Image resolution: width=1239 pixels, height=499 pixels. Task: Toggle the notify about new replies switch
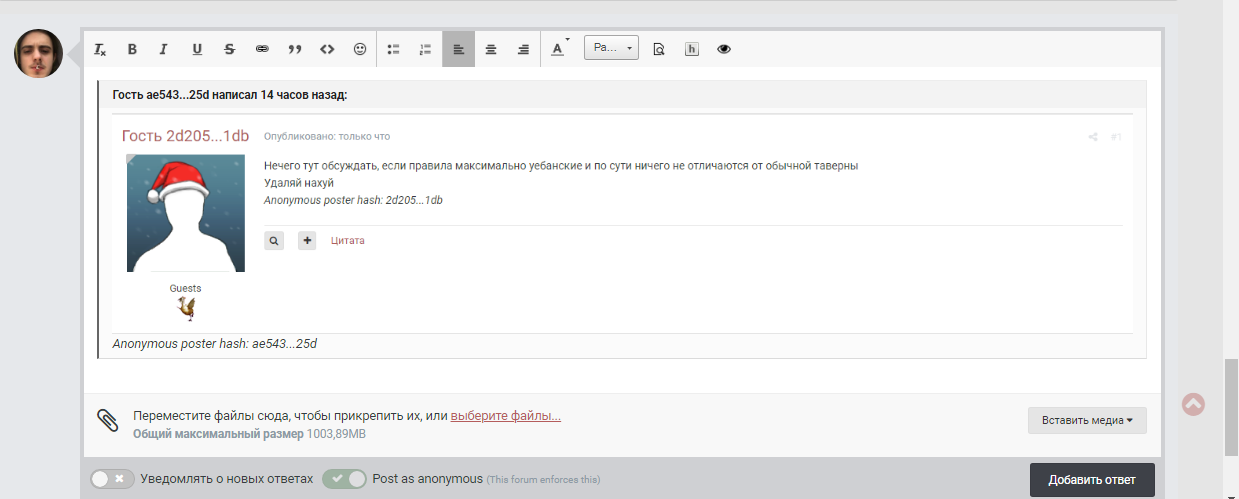112,479
